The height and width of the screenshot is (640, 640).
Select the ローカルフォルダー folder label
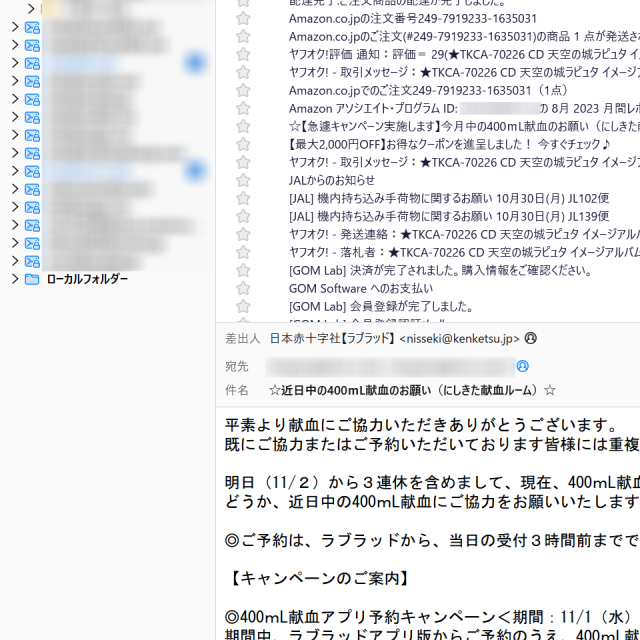point(87,279)
